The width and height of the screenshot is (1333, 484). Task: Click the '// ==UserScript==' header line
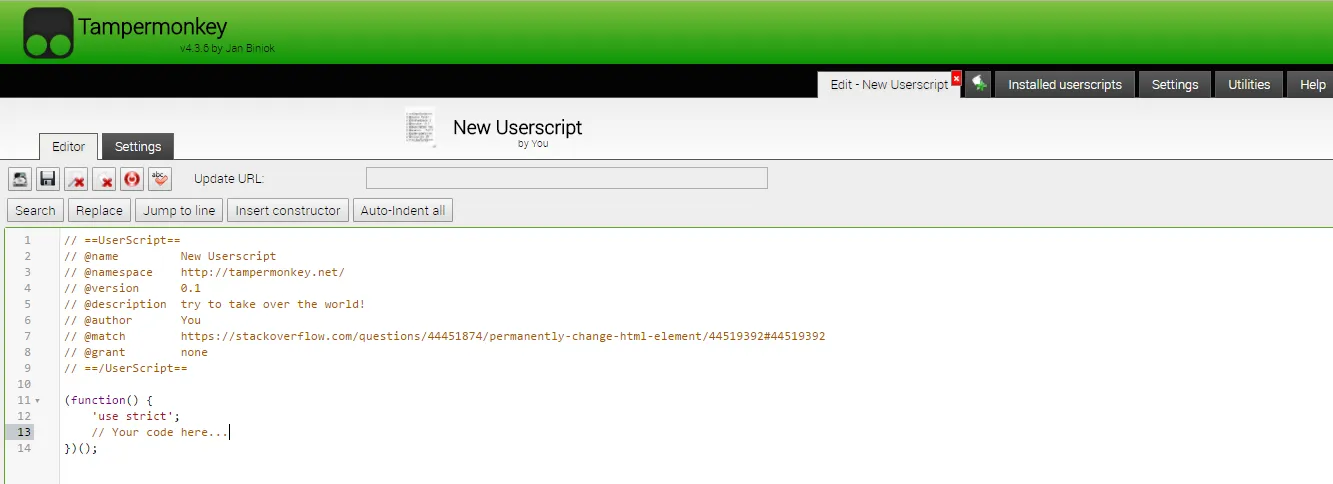pos(122,240)
